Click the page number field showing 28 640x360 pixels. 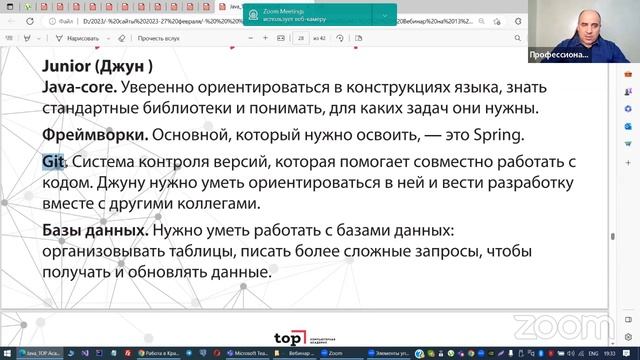click(301, 38)
